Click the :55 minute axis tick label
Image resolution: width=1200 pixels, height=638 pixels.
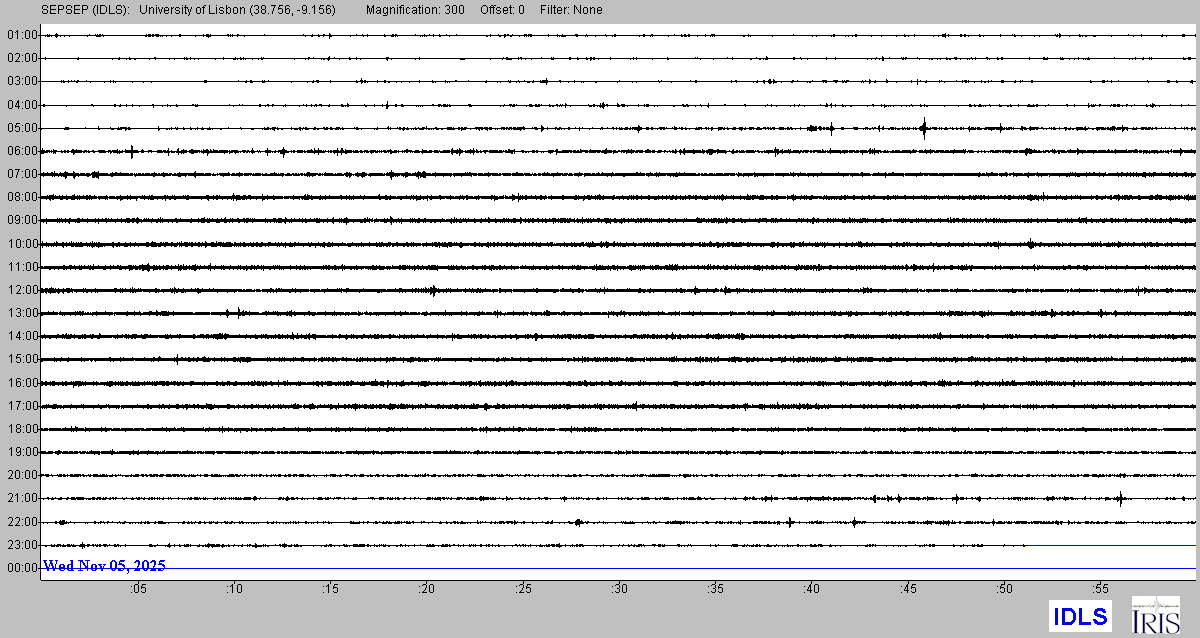[1100, 589]
